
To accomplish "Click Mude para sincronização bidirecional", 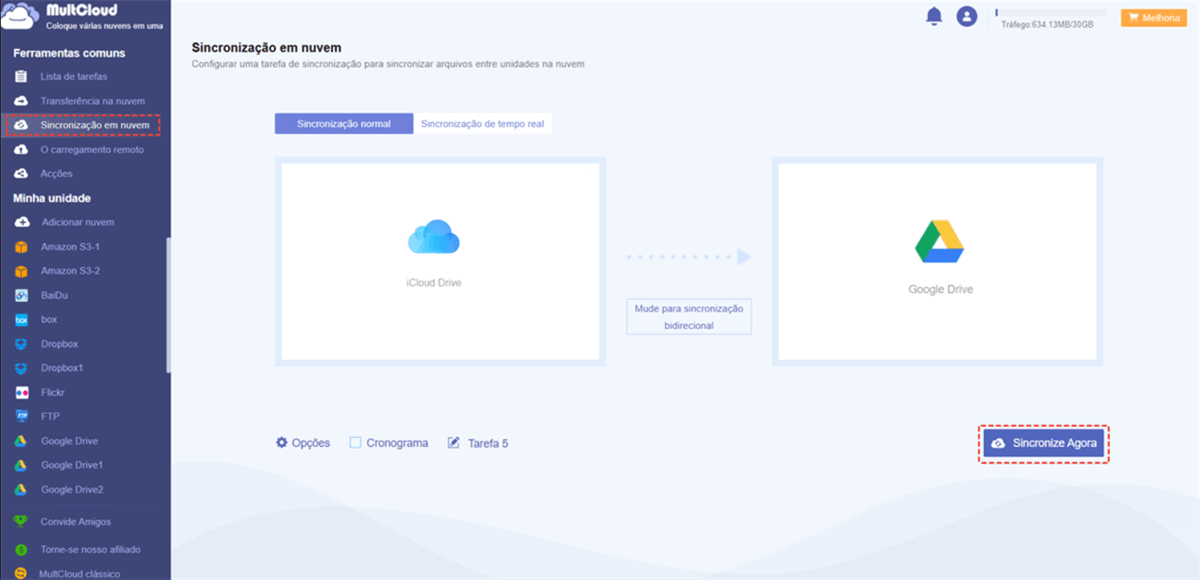I will (689, 317).
